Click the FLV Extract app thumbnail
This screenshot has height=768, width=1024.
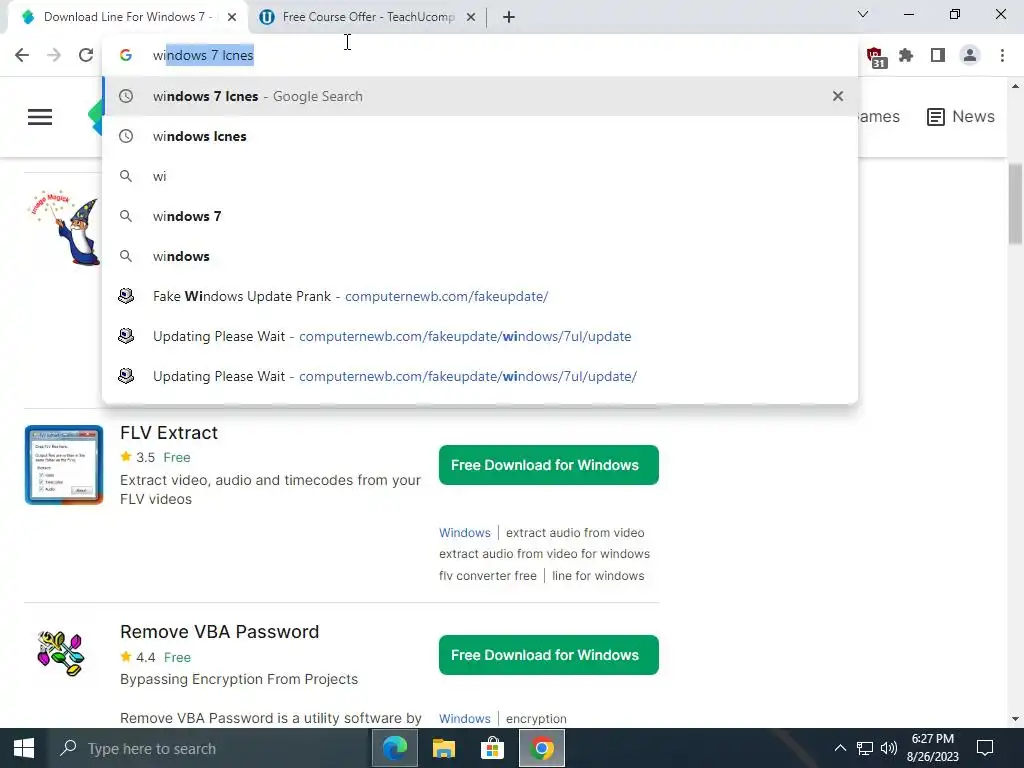(x=64, y=465)
